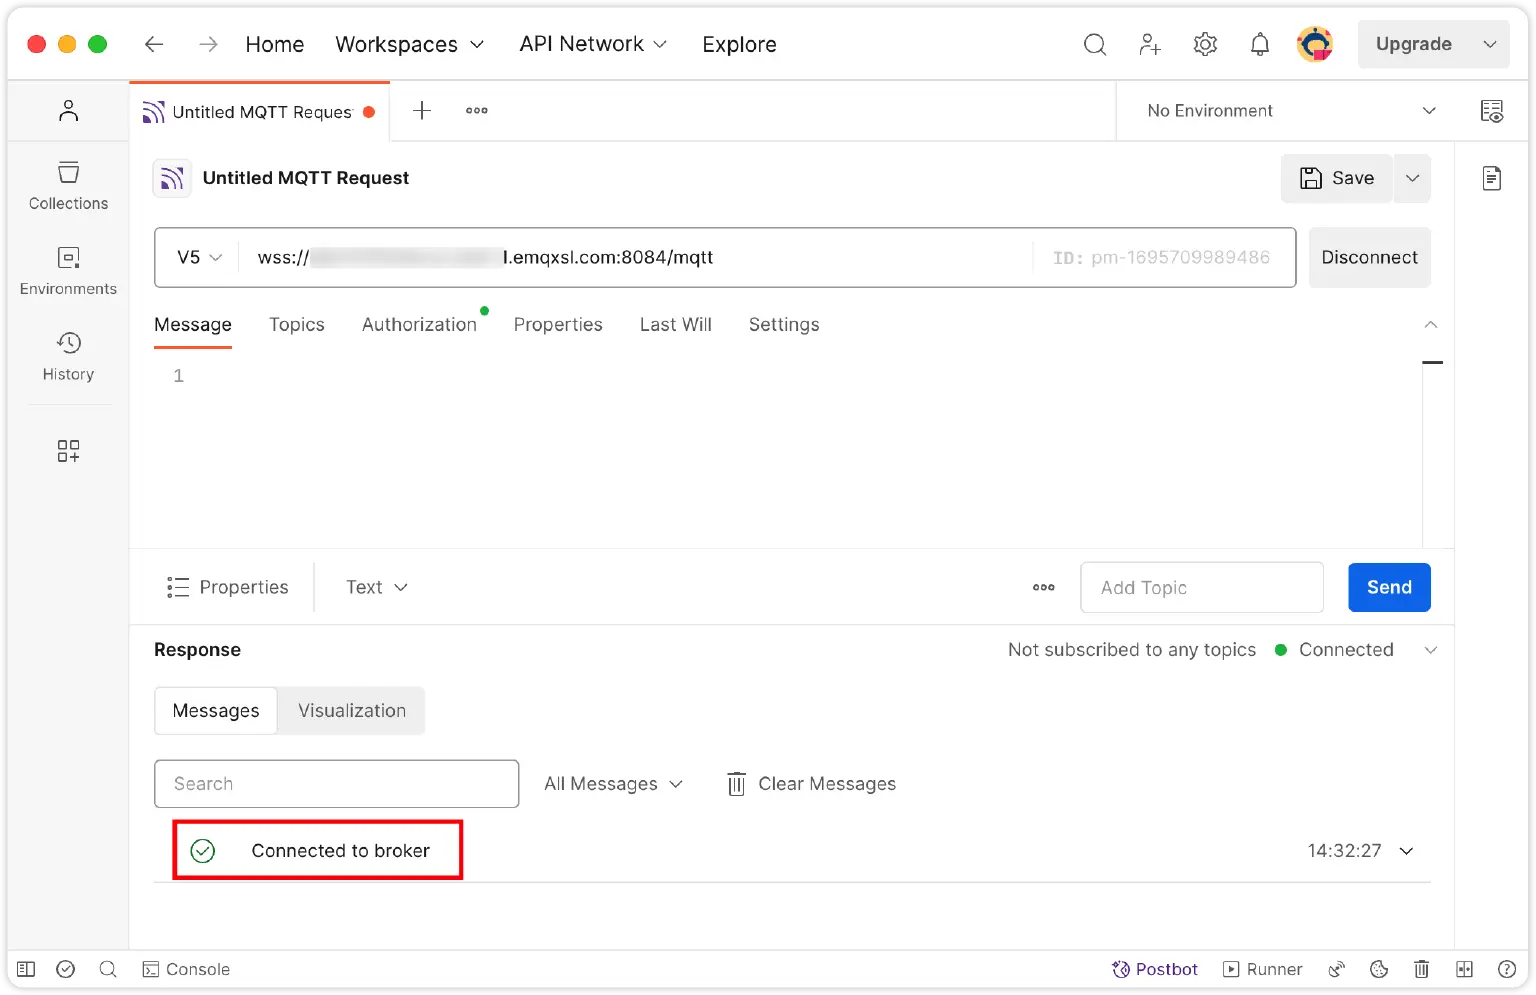The image size is (1536, 995).
Task: Switch to the Visualization response view
Action: click(x=352, y=711)
